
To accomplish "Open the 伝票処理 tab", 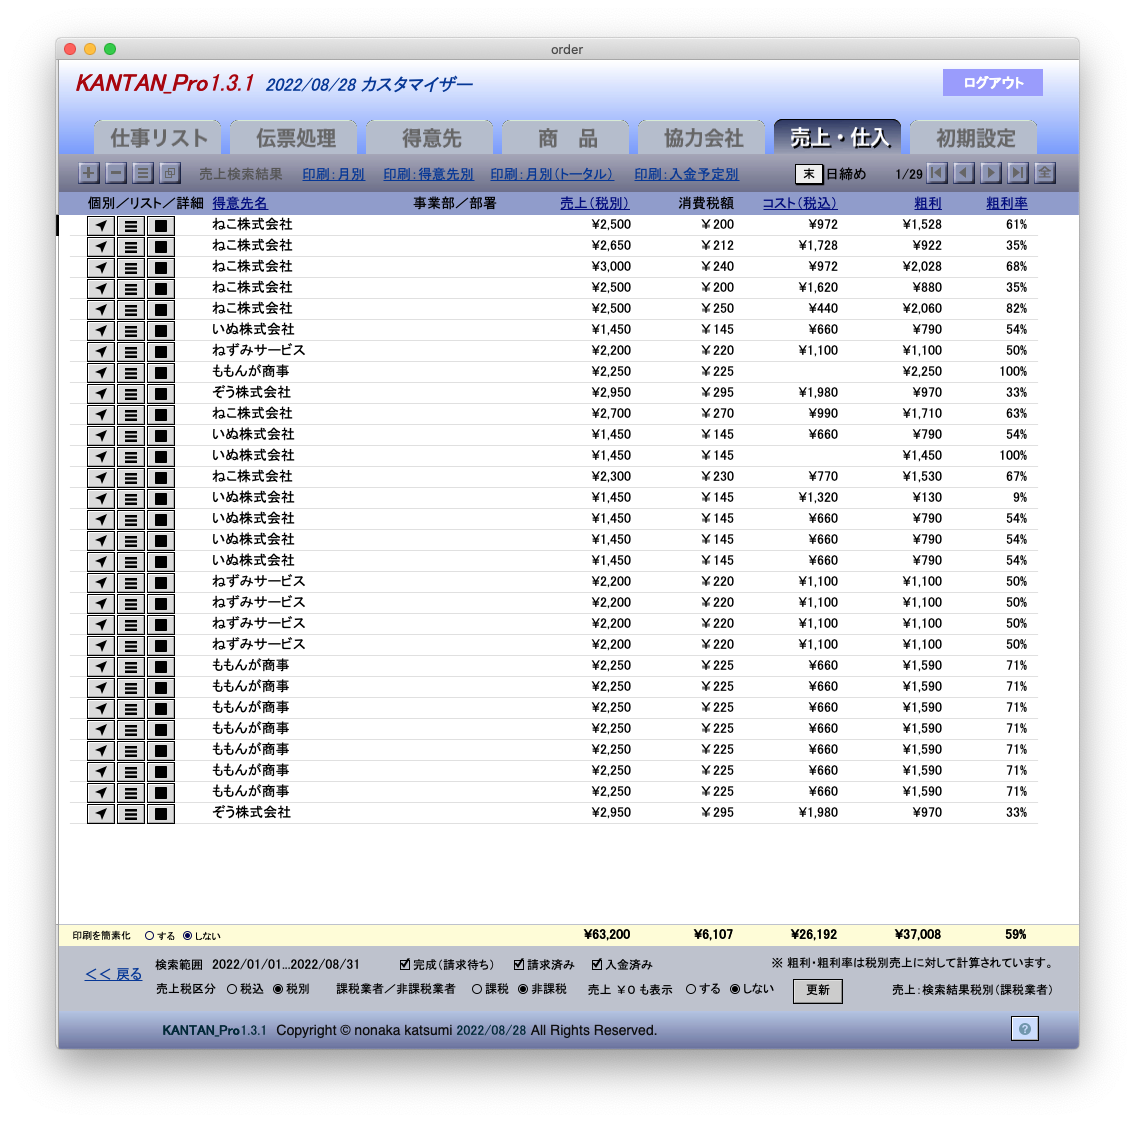I will (x=294, y=138).
